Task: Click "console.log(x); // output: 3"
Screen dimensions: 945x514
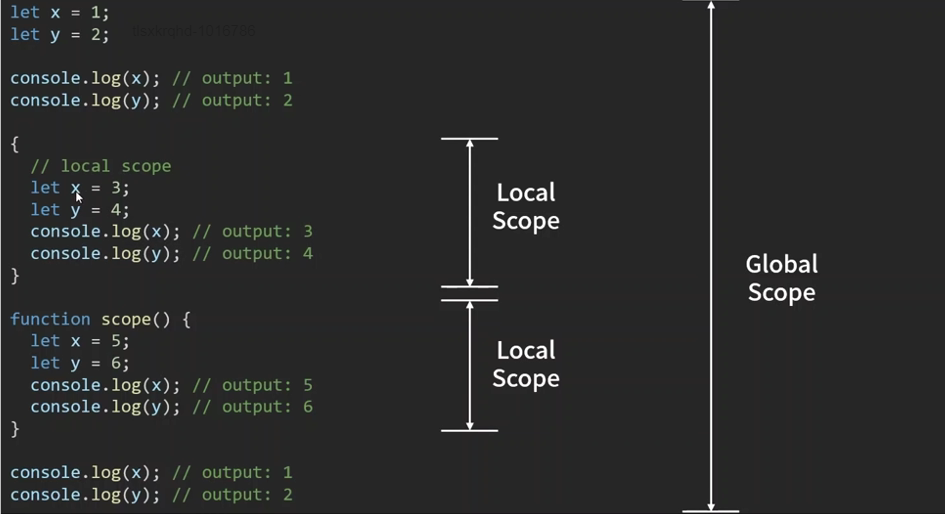Action: coord(172,231)
